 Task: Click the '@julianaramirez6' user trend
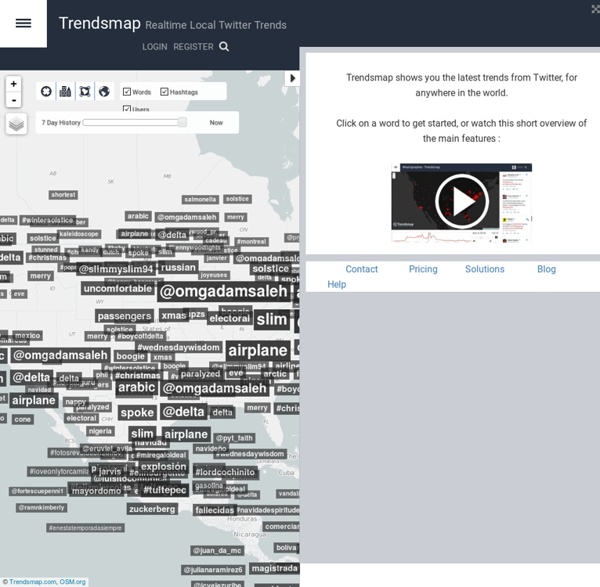(213, 570)
